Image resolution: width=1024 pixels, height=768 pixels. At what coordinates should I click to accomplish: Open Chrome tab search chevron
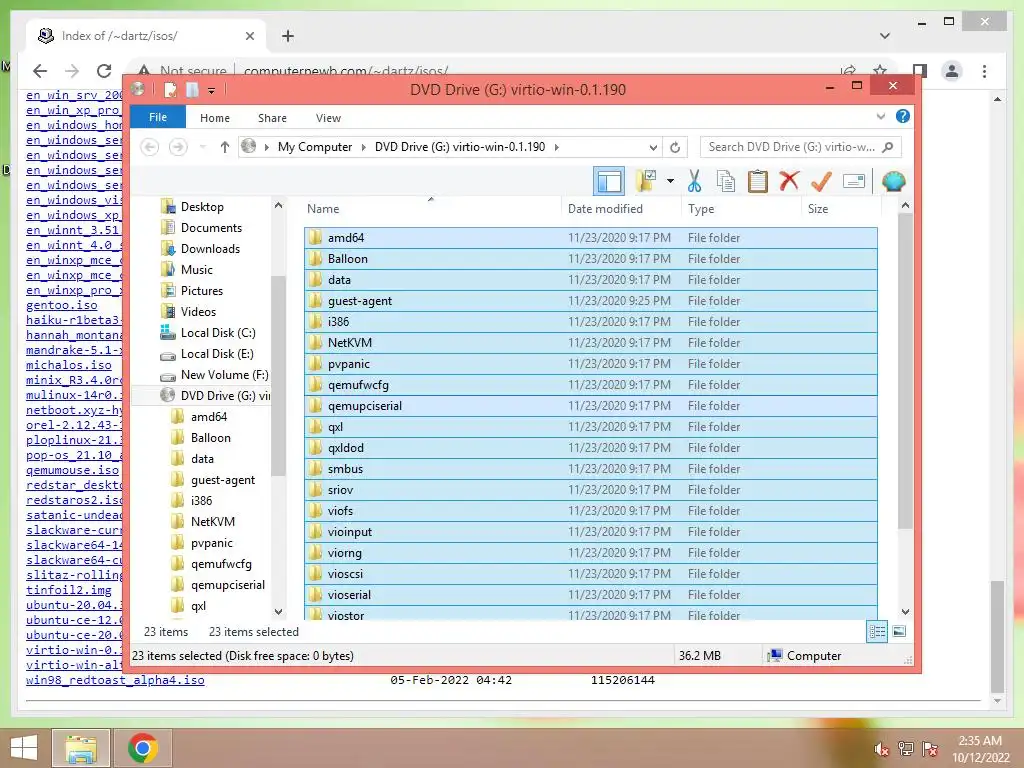885,36
